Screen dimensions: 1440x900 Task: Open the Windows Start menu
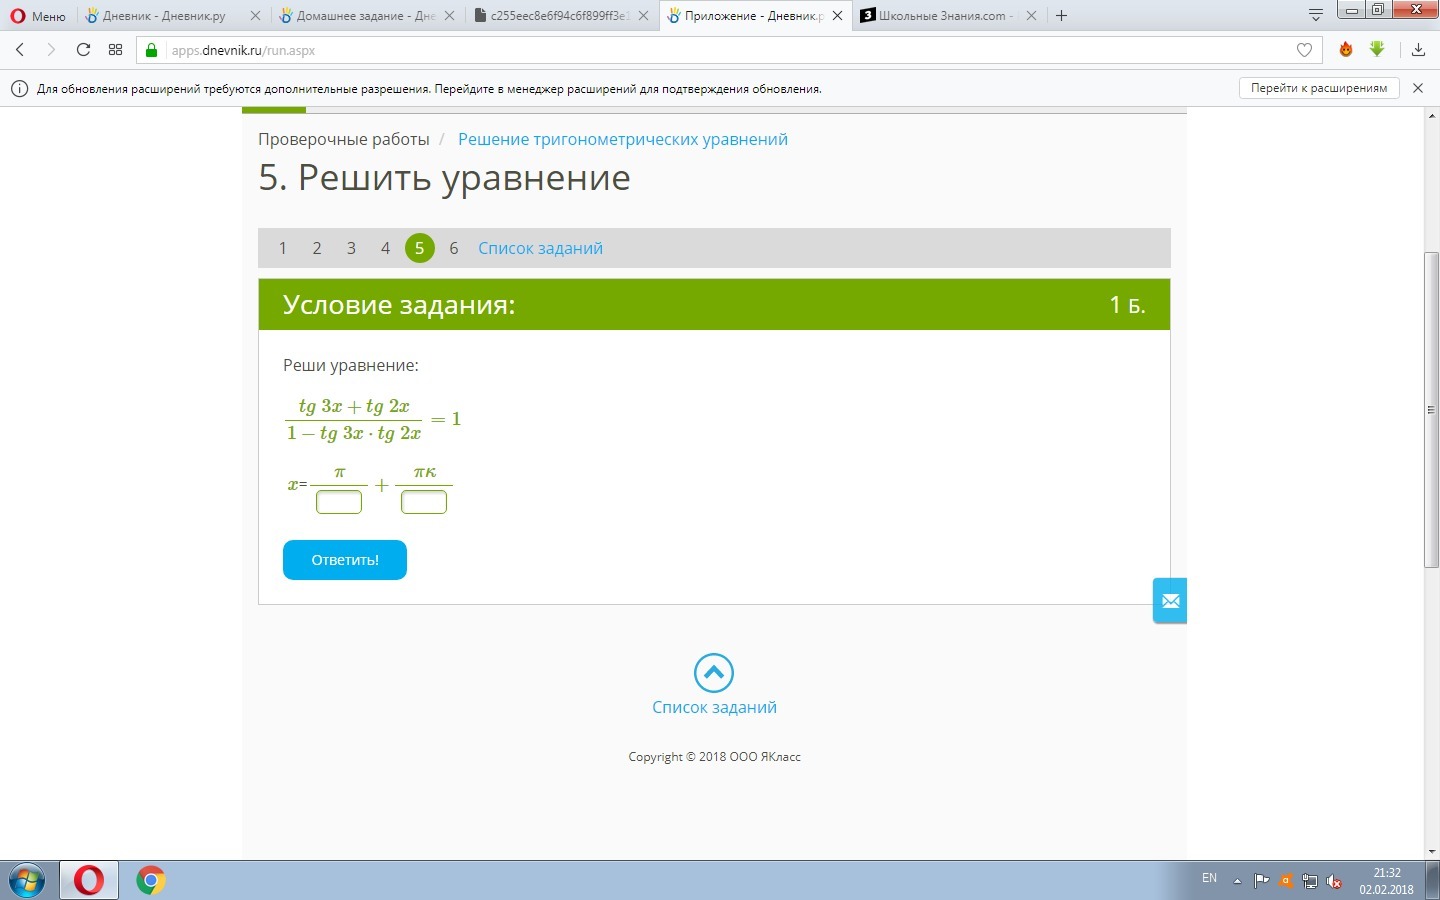click(x=27, y=881)
